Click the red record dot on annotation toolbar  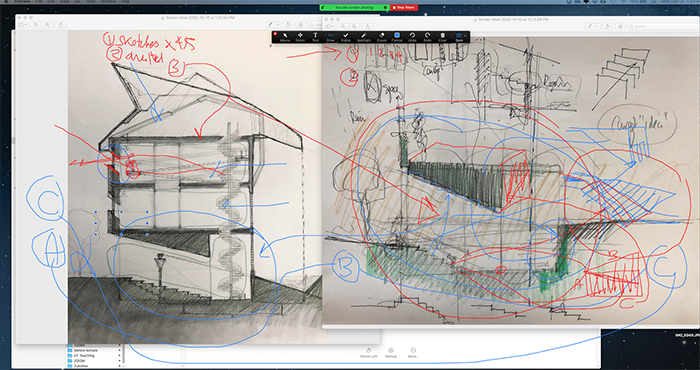click(x=275, y=33)
